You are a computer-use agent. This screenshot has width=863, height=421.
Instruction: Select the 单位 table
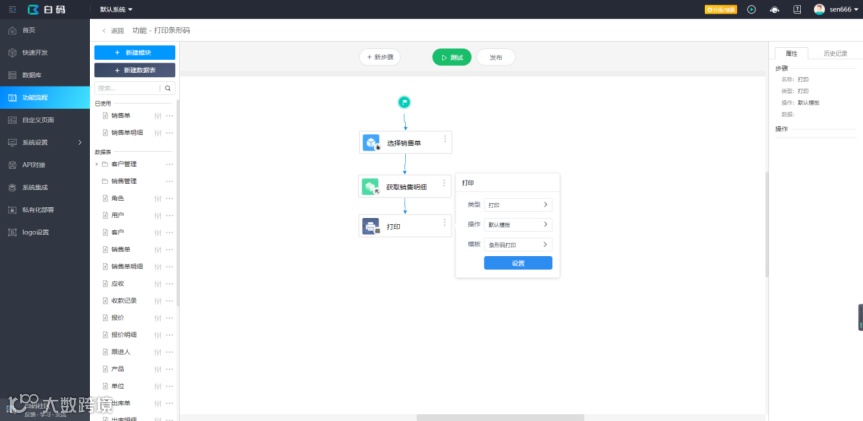[x=117, y=386]
